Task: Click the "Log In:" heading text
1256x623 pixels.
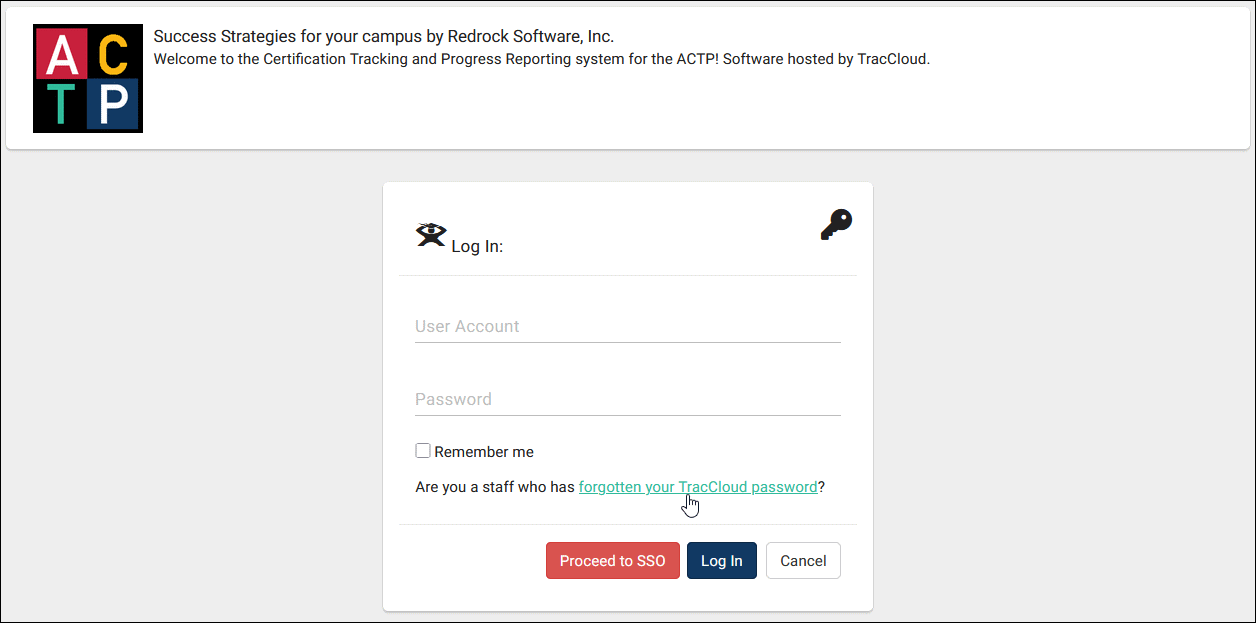Action: (477, 246)
